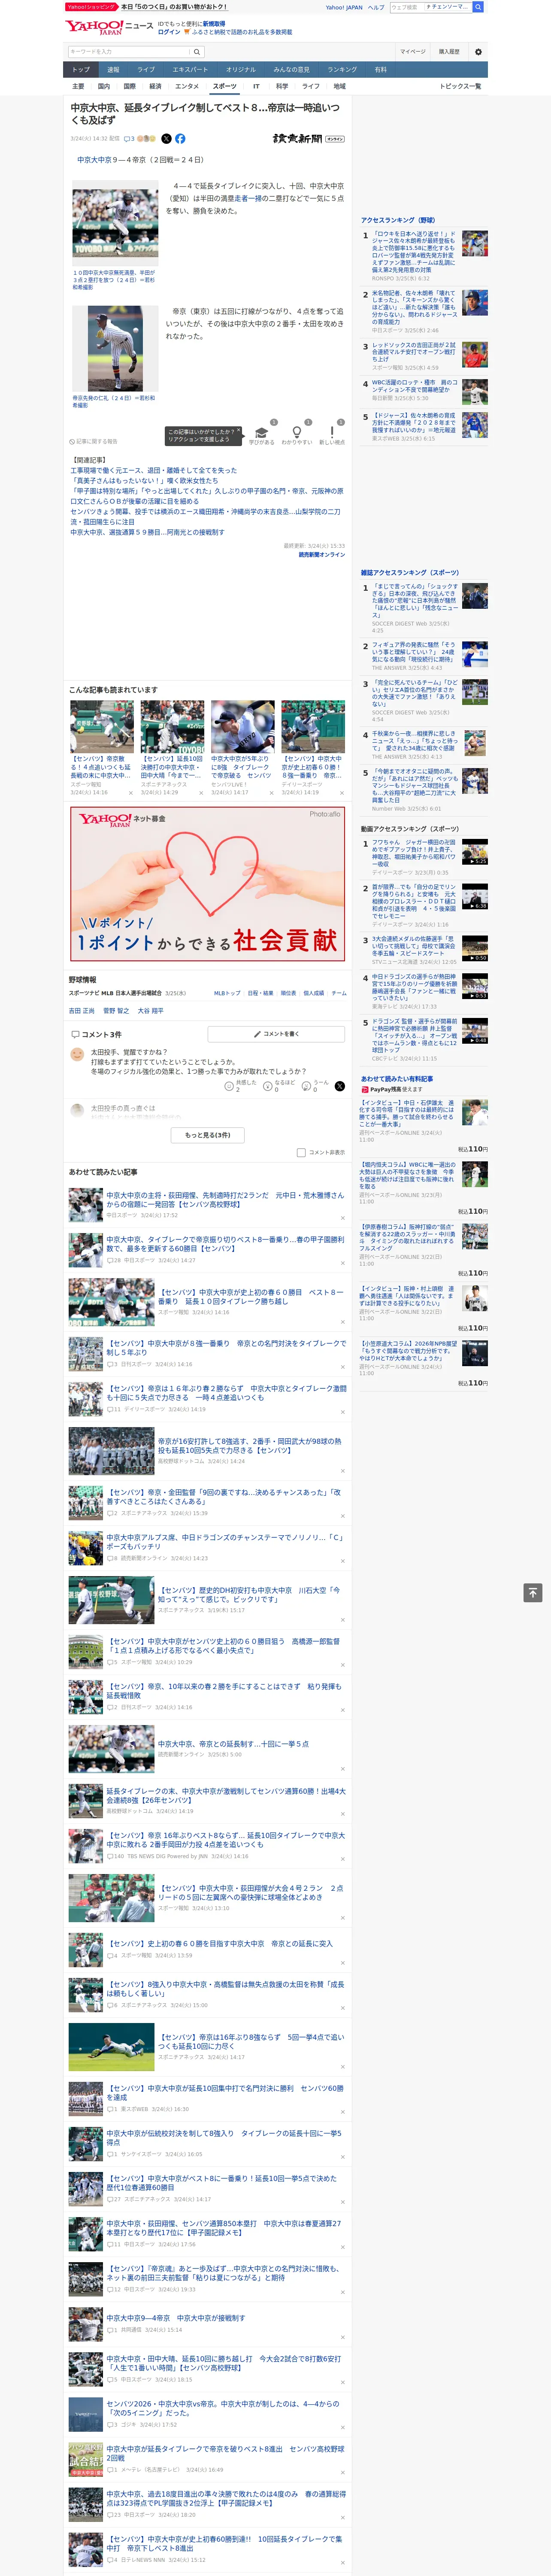This screenshot has width=551, height=2576.
Task: Open the ランキング navigation tab
Action: (x=342, y=70)
